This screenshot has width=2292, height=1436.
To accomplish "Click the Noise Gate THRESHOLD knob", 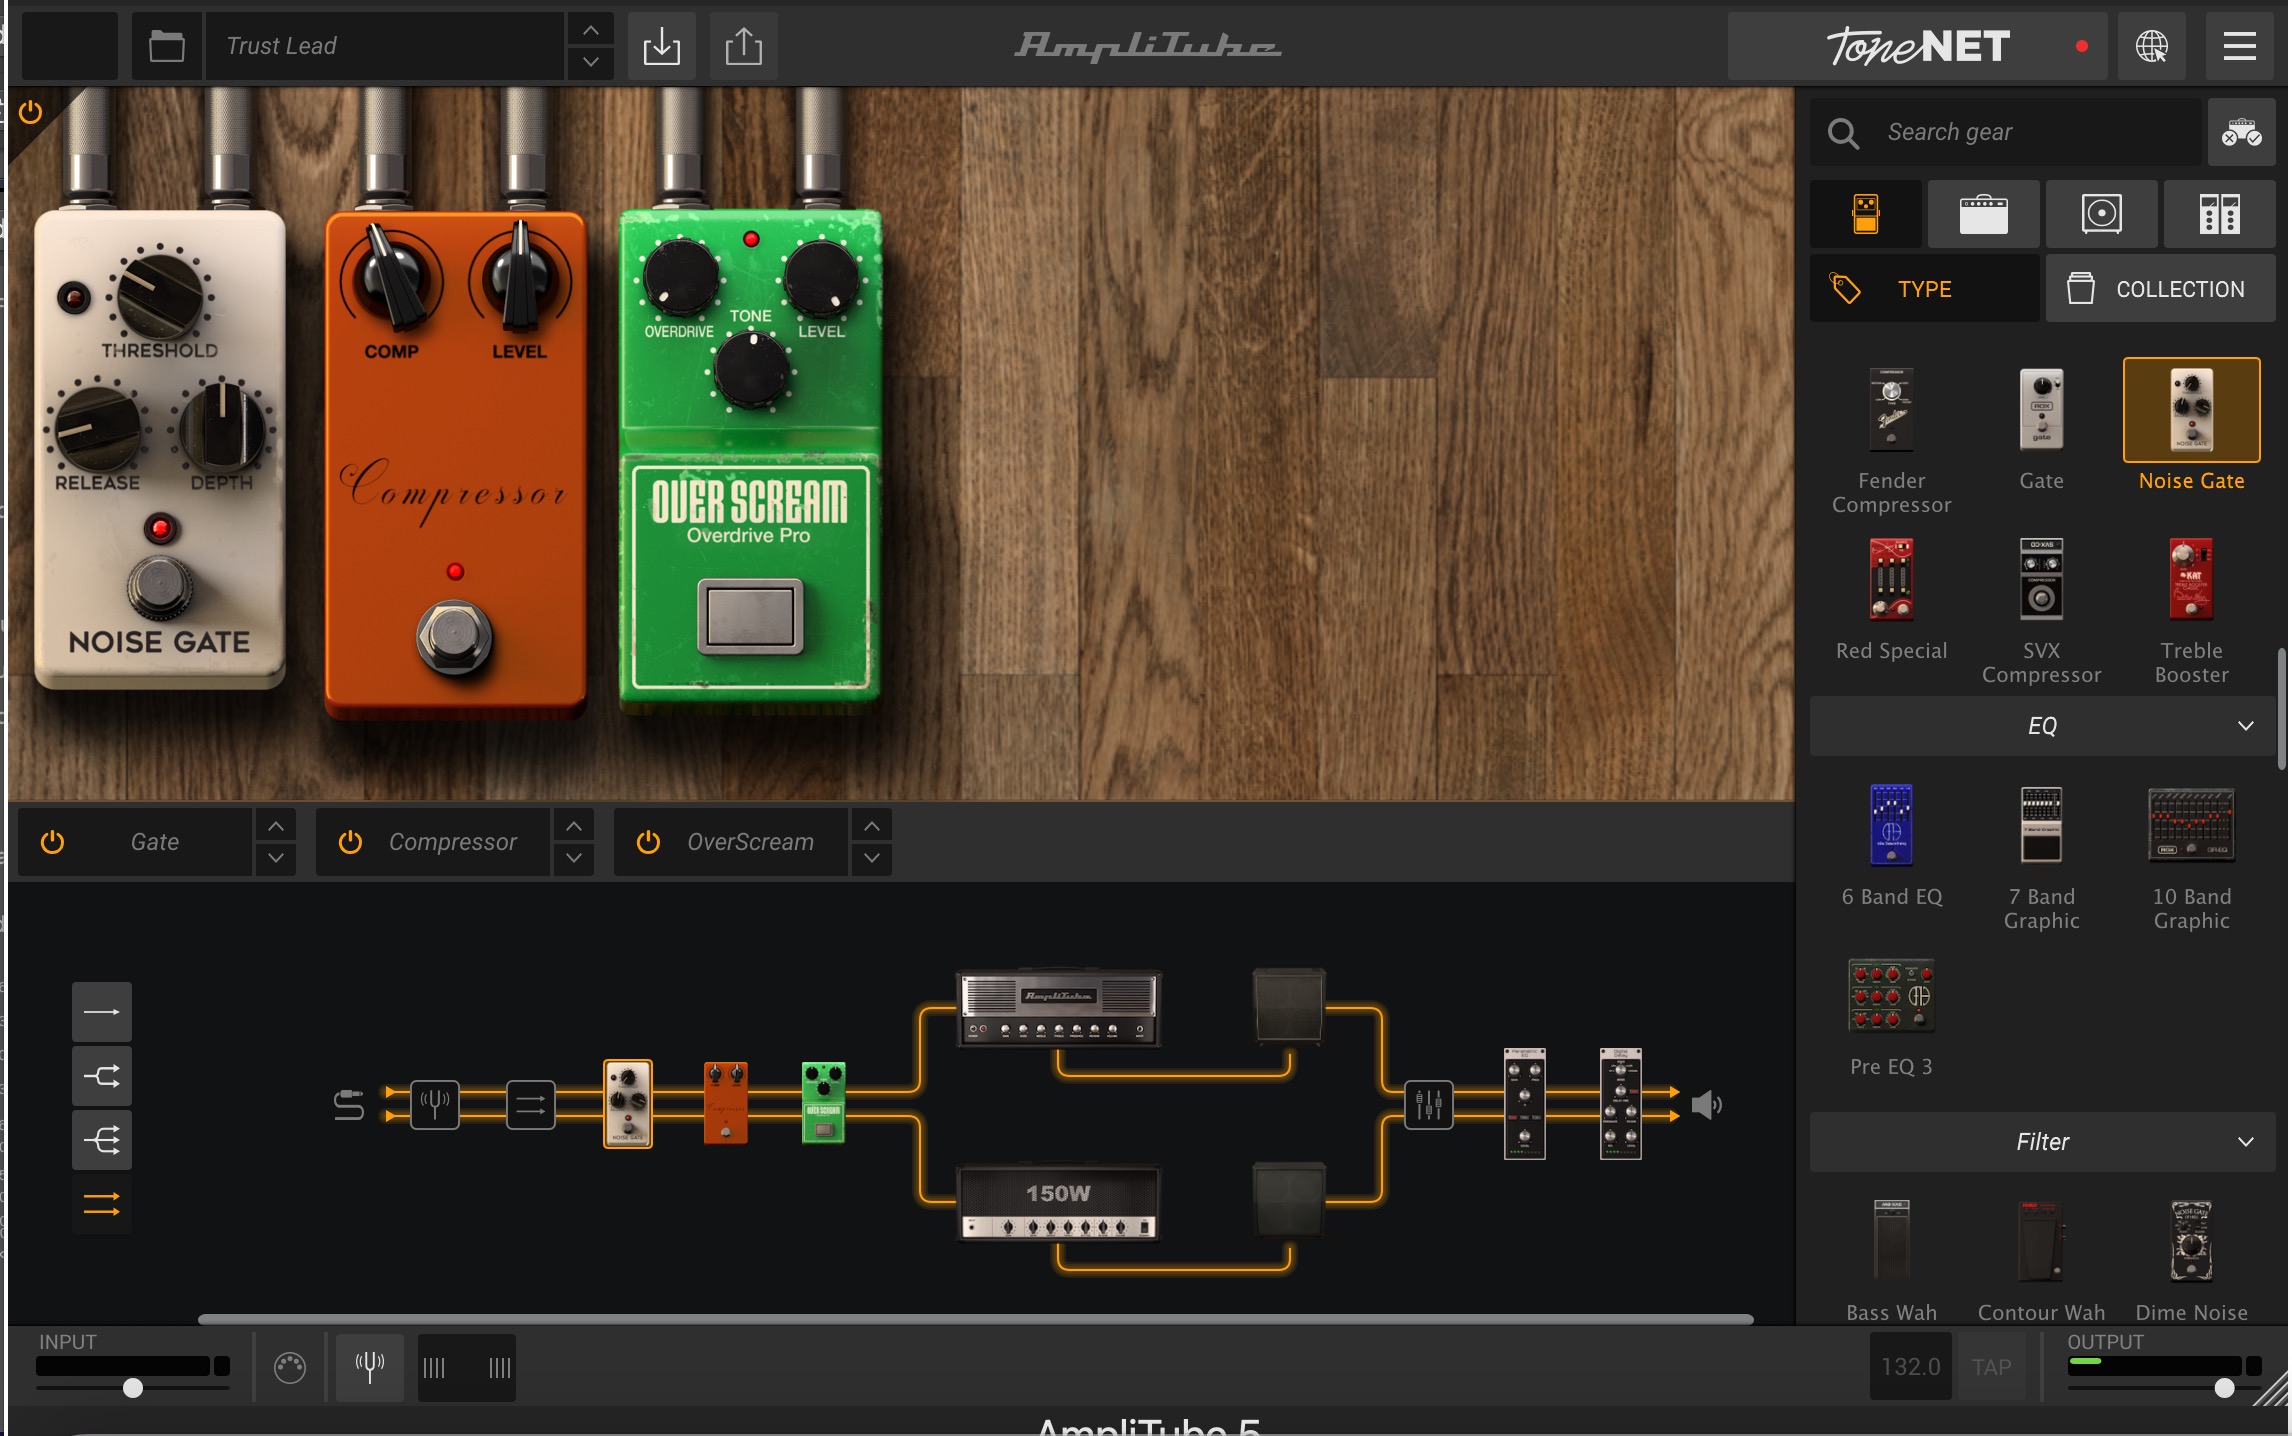I will [159, 295].
